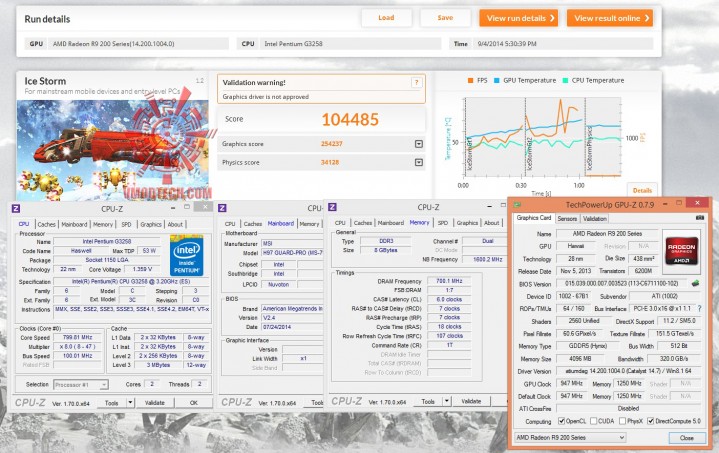Click Validate in the first CPU-Z window
The width and height of the screenshot is (719, 453).
[x=155, y=403]
